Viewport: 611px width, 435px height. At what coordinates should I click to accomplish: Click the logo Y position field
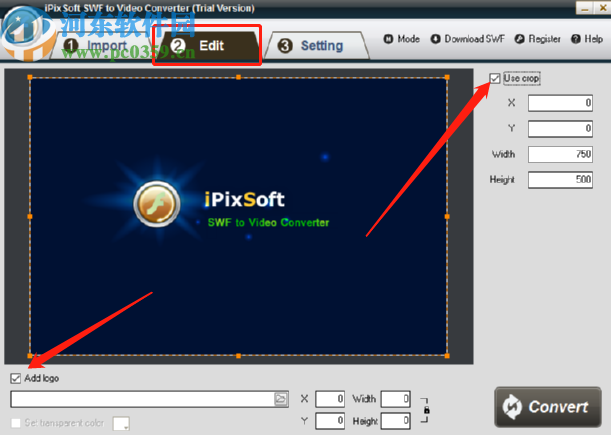coord(330,421)
